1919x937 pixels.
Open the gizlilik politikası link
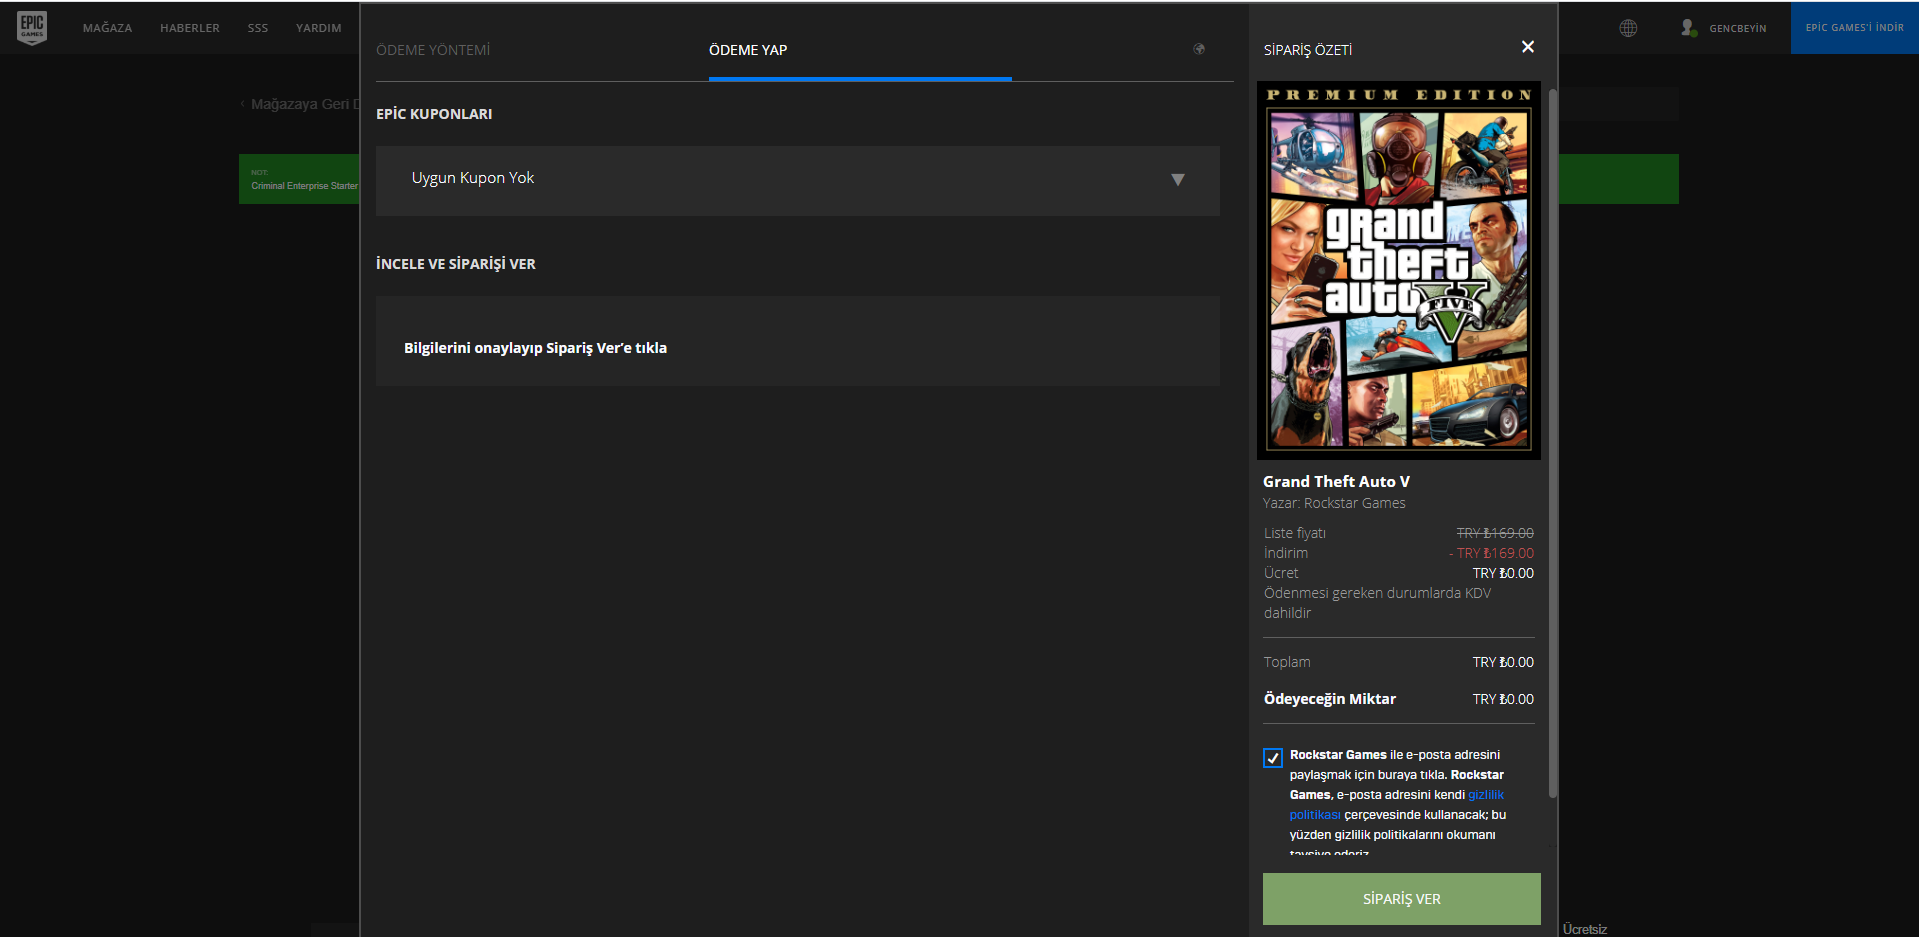(1485, 795)
